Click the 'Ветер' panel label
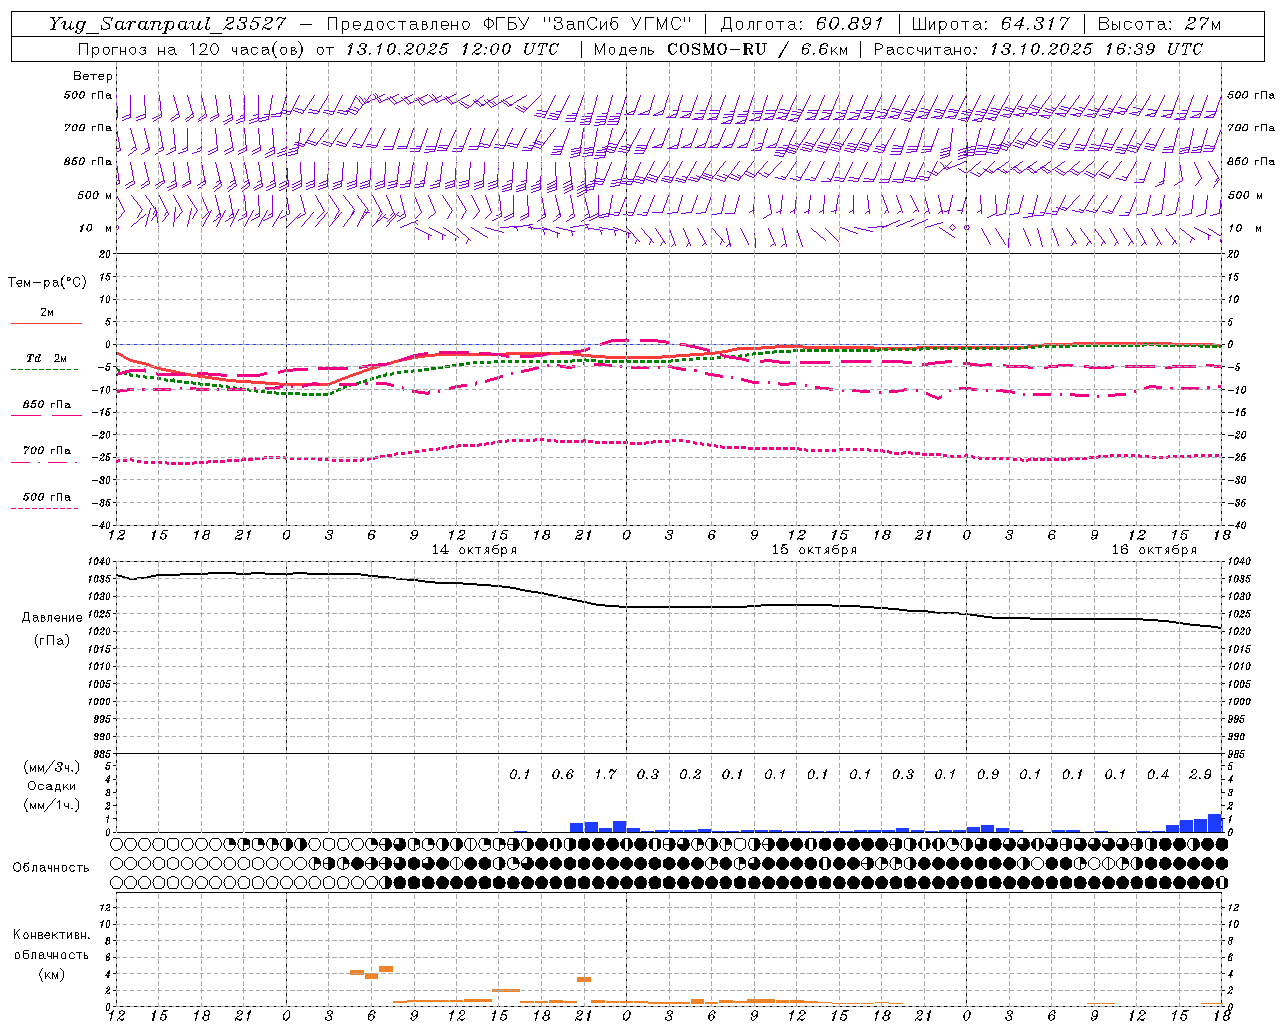Viewport: 1280px width, 1024px height. 93,76
